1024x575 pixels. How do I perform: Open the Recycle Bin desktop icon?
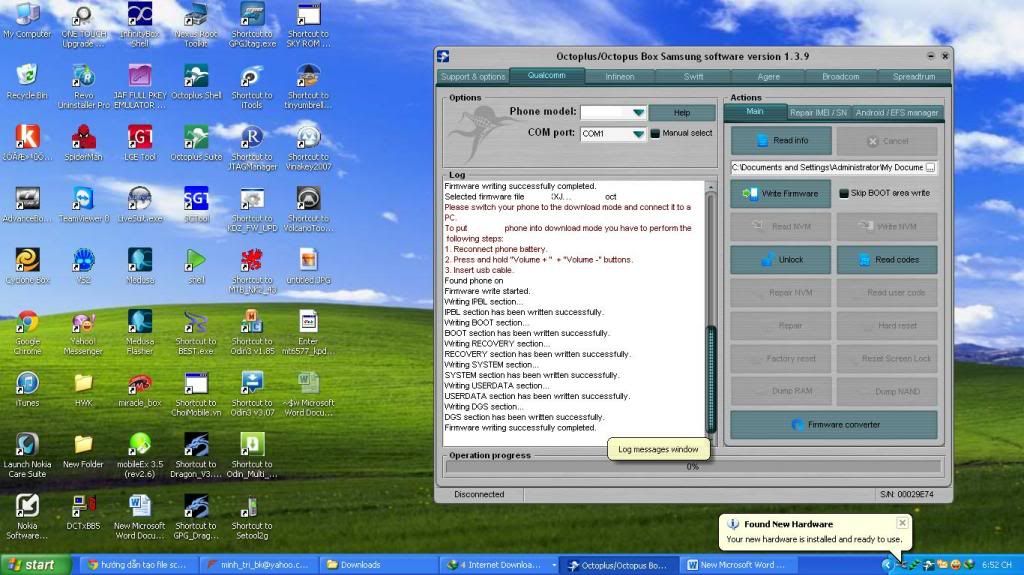pyautogui.click(x=27, y=82)
